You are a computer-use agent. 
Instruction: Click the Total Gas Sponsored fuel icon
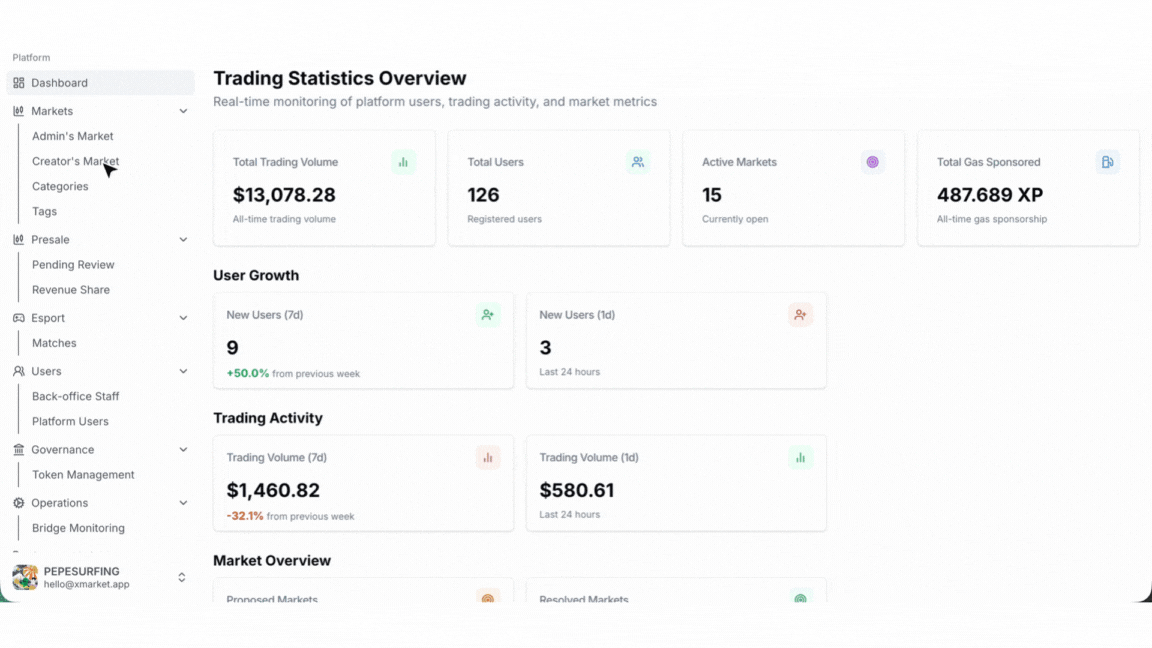point(1107,162)
